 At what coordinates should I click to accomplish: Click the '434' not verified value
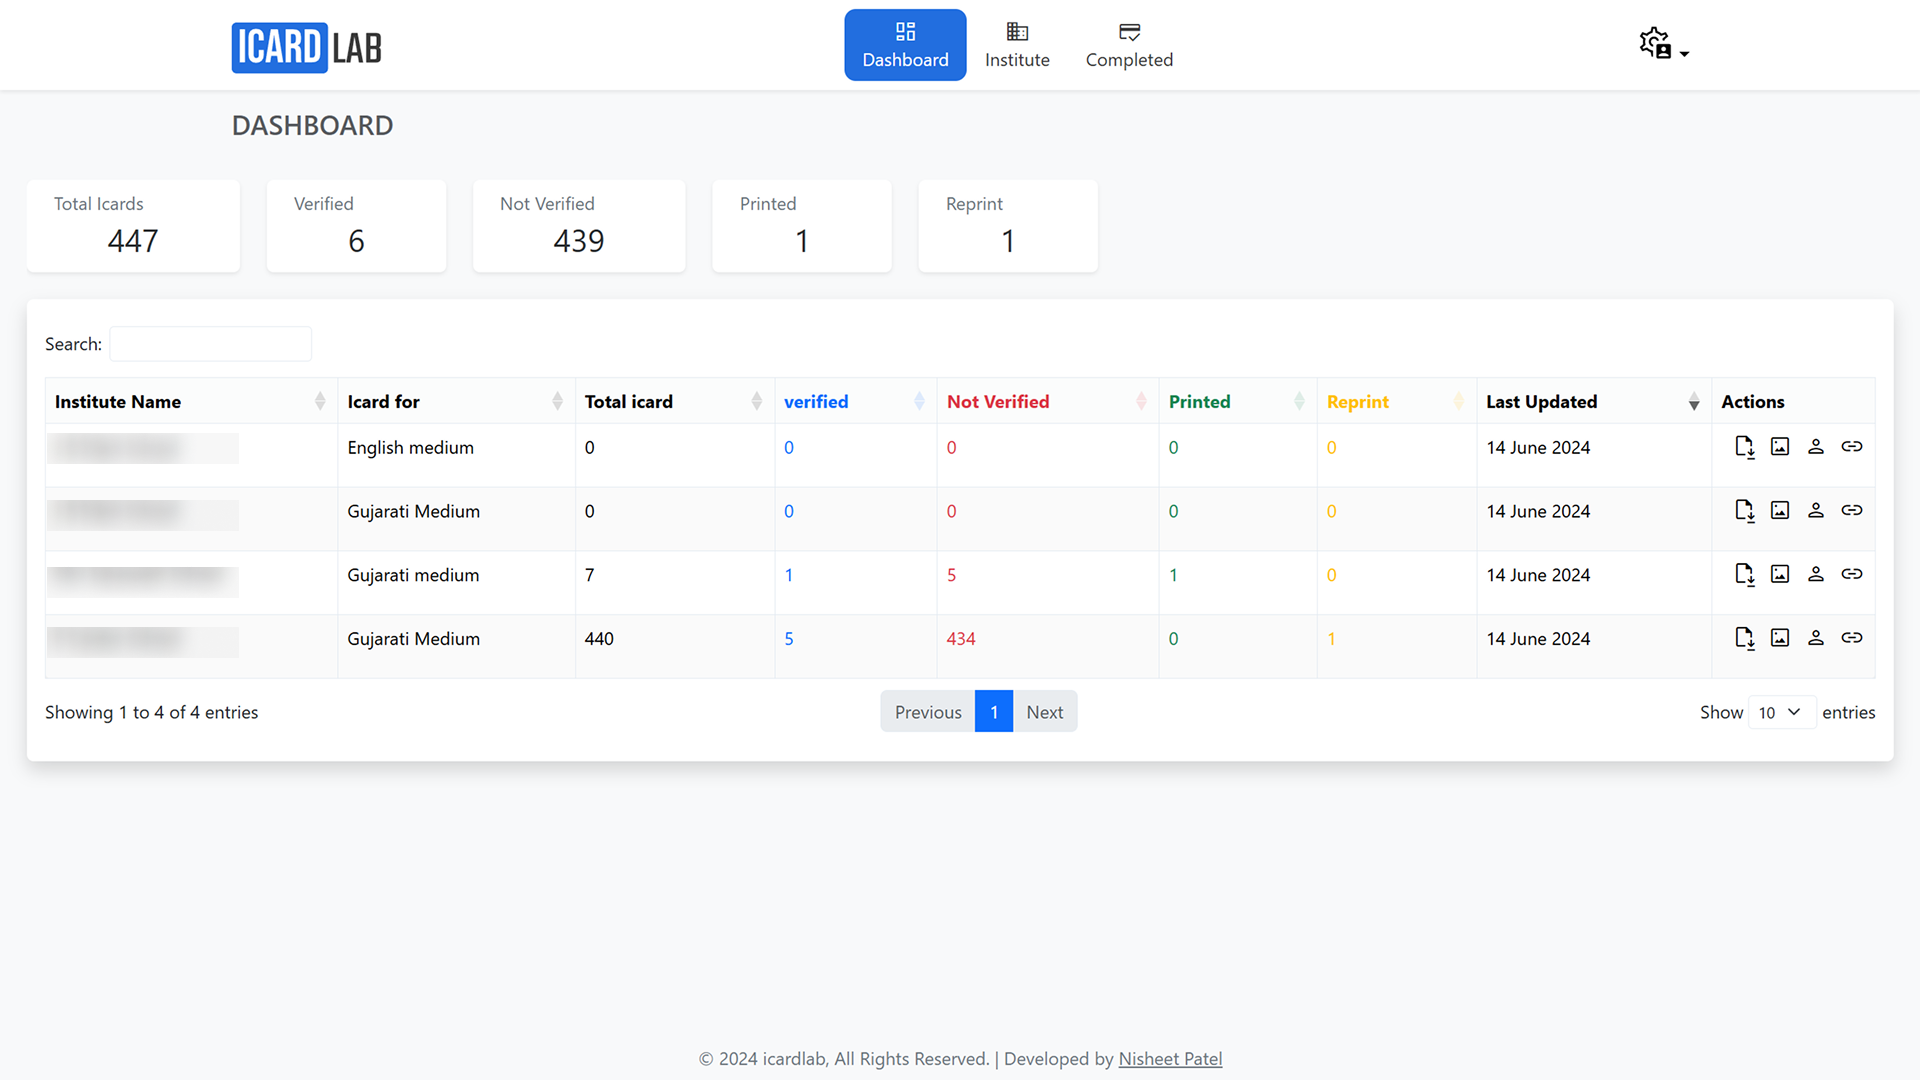tap(961, 639)
